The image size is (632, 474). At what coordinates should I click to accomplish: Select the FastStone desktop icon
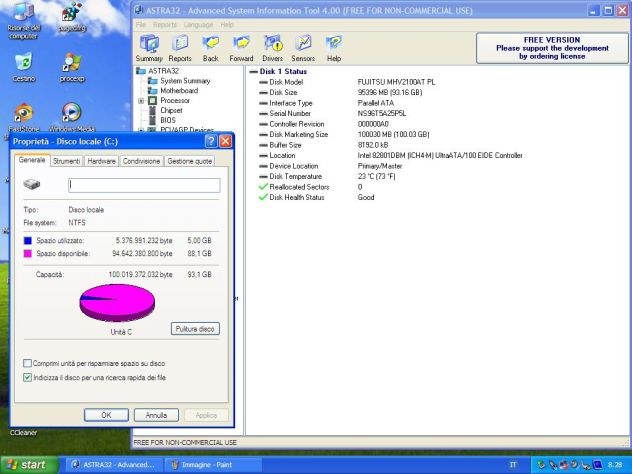tap(24, 117)
